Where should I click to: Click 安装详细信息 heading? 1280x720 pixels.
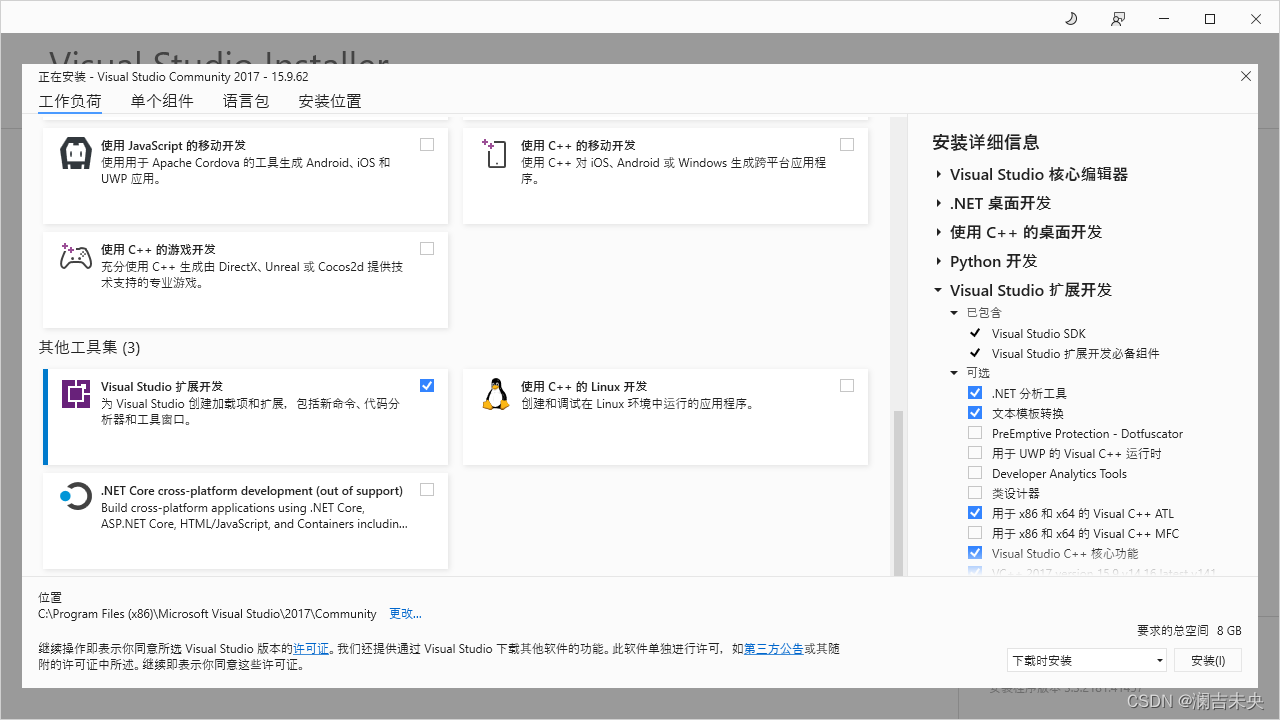986,142
